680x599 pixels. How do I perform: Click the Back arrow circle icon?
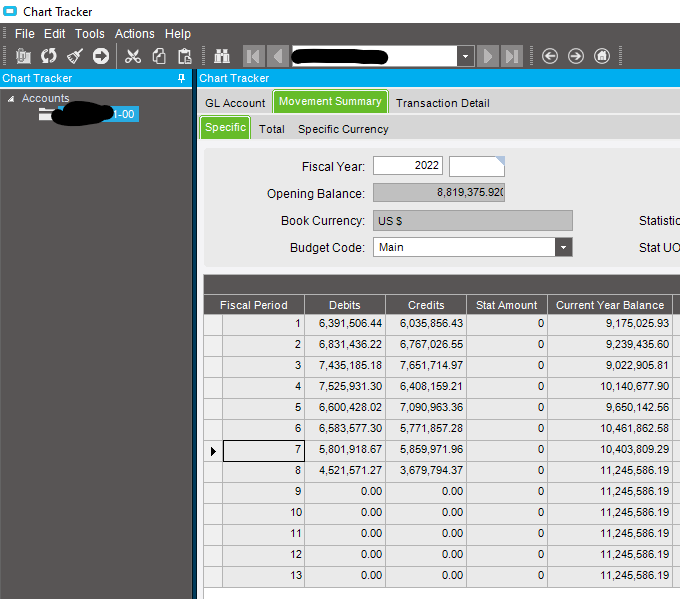(x=549, y=56)
